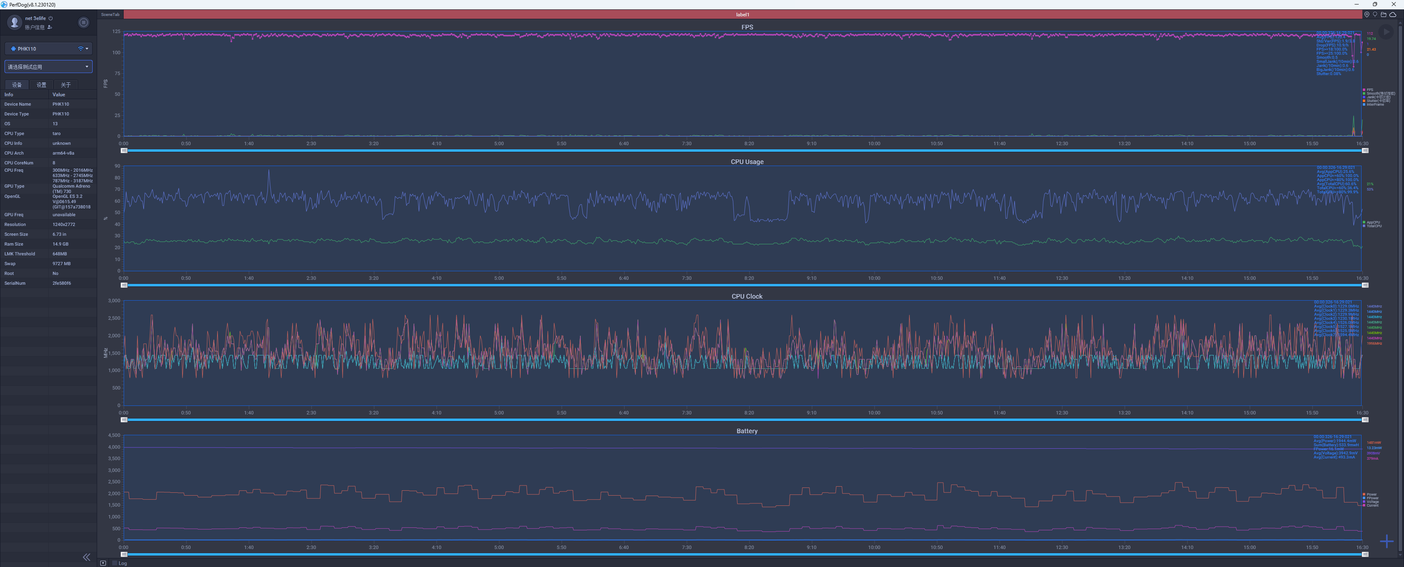Select the SceneTab tab
The image size is (1404, 567).
[110, 15]
